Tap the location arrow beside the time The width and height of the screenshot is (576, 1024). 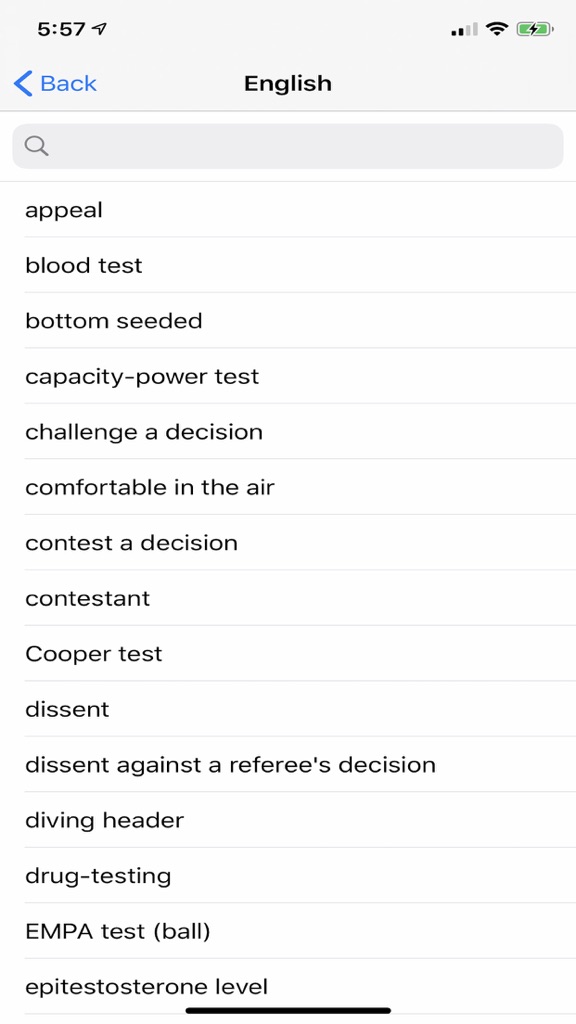[x=99, y=29]
